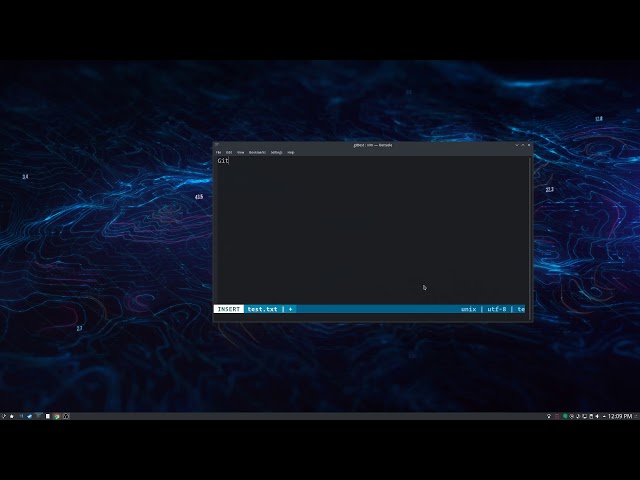Click the modified '+' flag in the statusline
Viewport: 640px width, 480px height.
pos(290,309)
